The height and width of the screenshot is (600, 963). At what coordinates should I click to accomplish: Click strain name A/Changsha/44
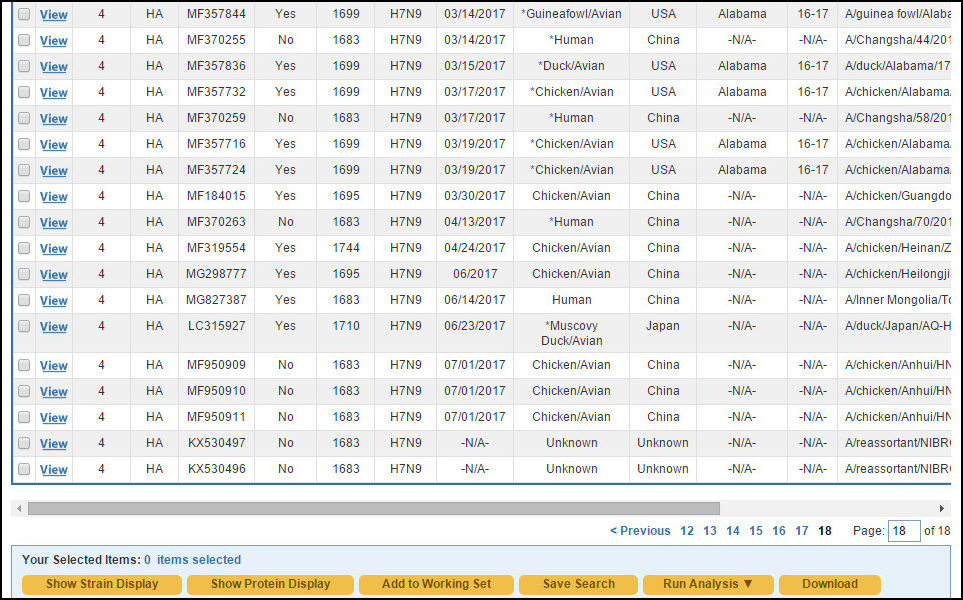(898, 40)
